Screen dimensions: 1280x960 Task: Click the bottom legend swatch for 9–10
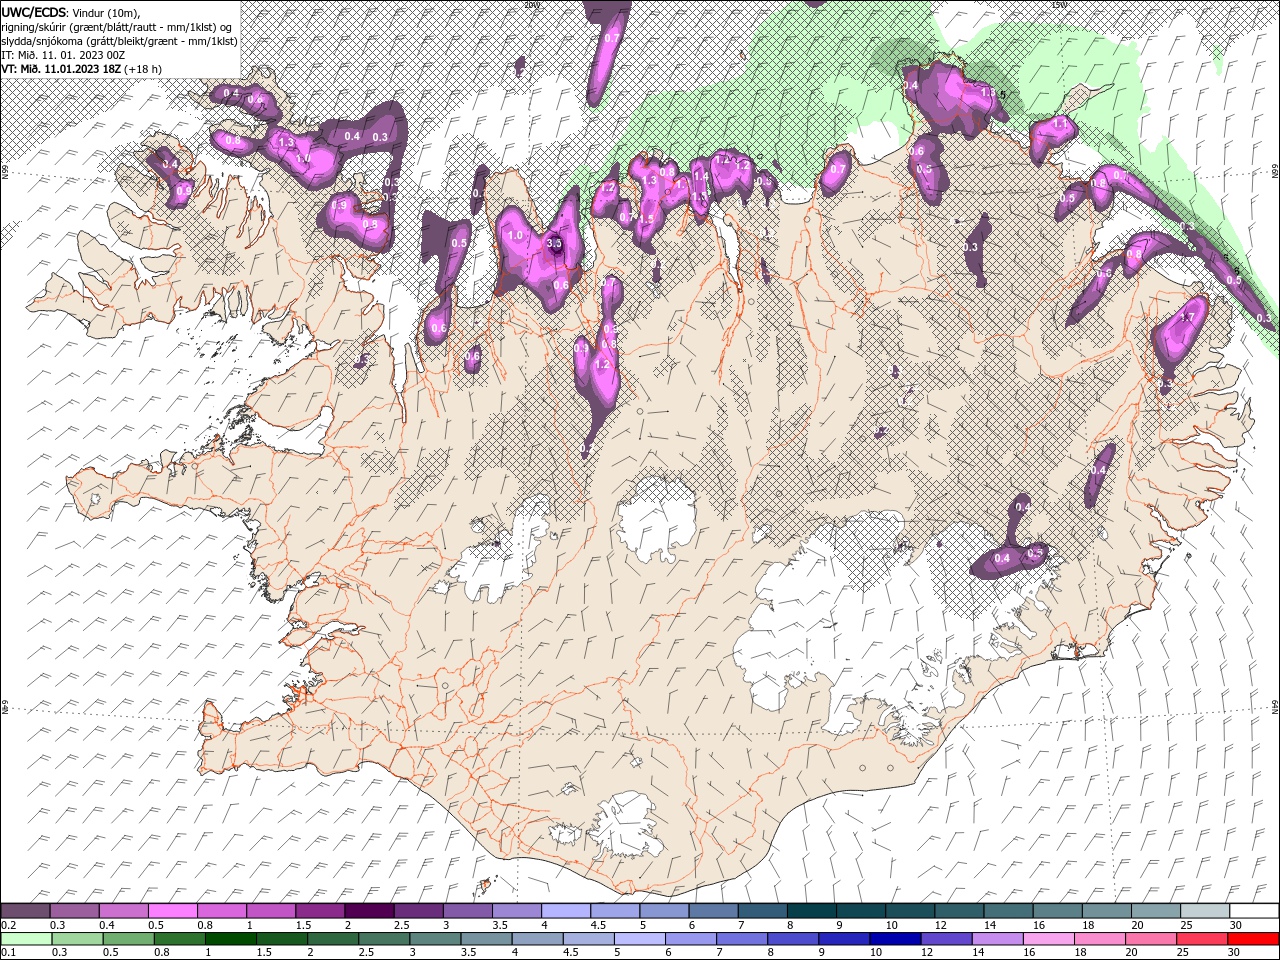(846, 939)
